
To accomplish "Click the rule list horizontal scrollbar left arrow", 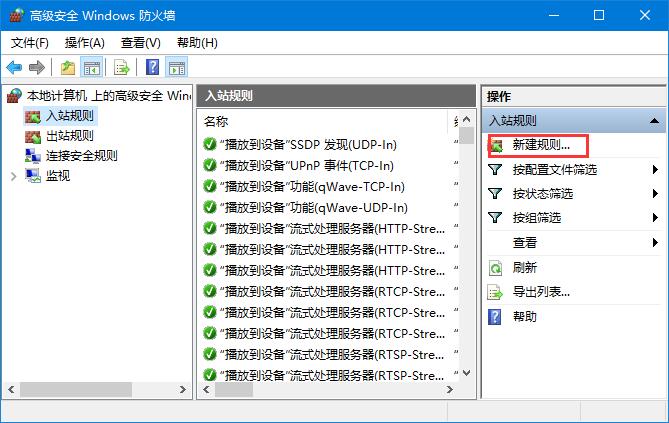I will (x=207, y=389).
